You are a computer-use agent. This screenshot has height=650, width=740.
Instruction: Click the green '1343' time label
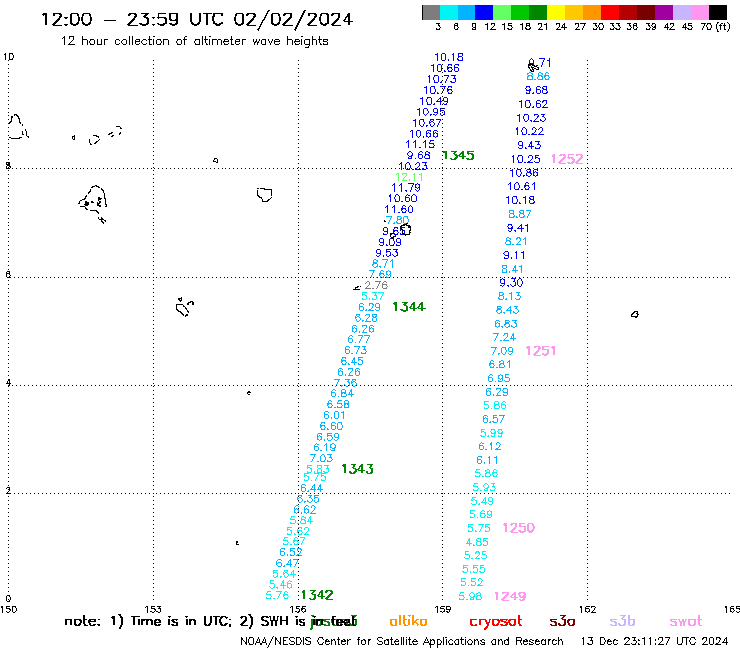click(x=357, y=469)
